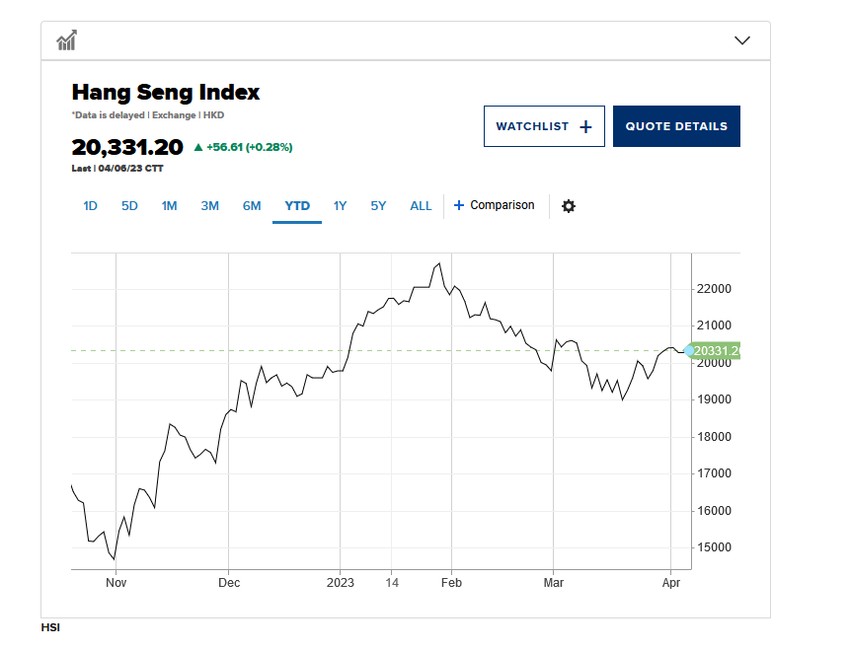Add Hang Seng Index to Watchlist

click(544, 126)
